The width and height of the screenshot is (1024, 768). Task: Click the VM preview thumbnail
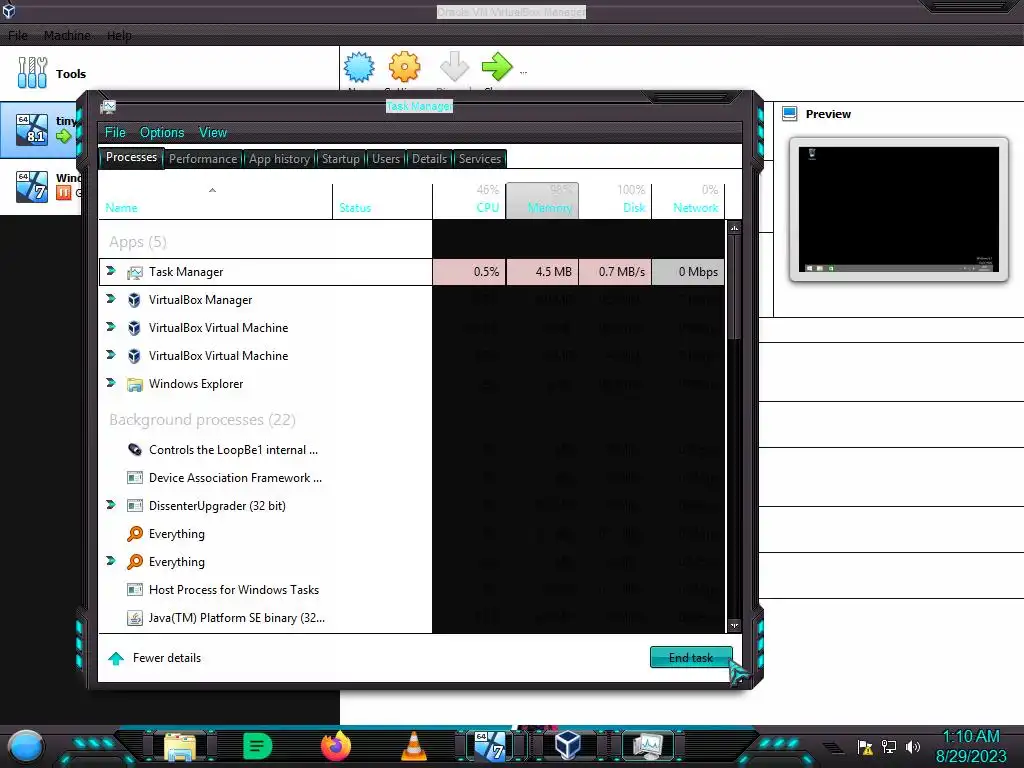(899, 209)
